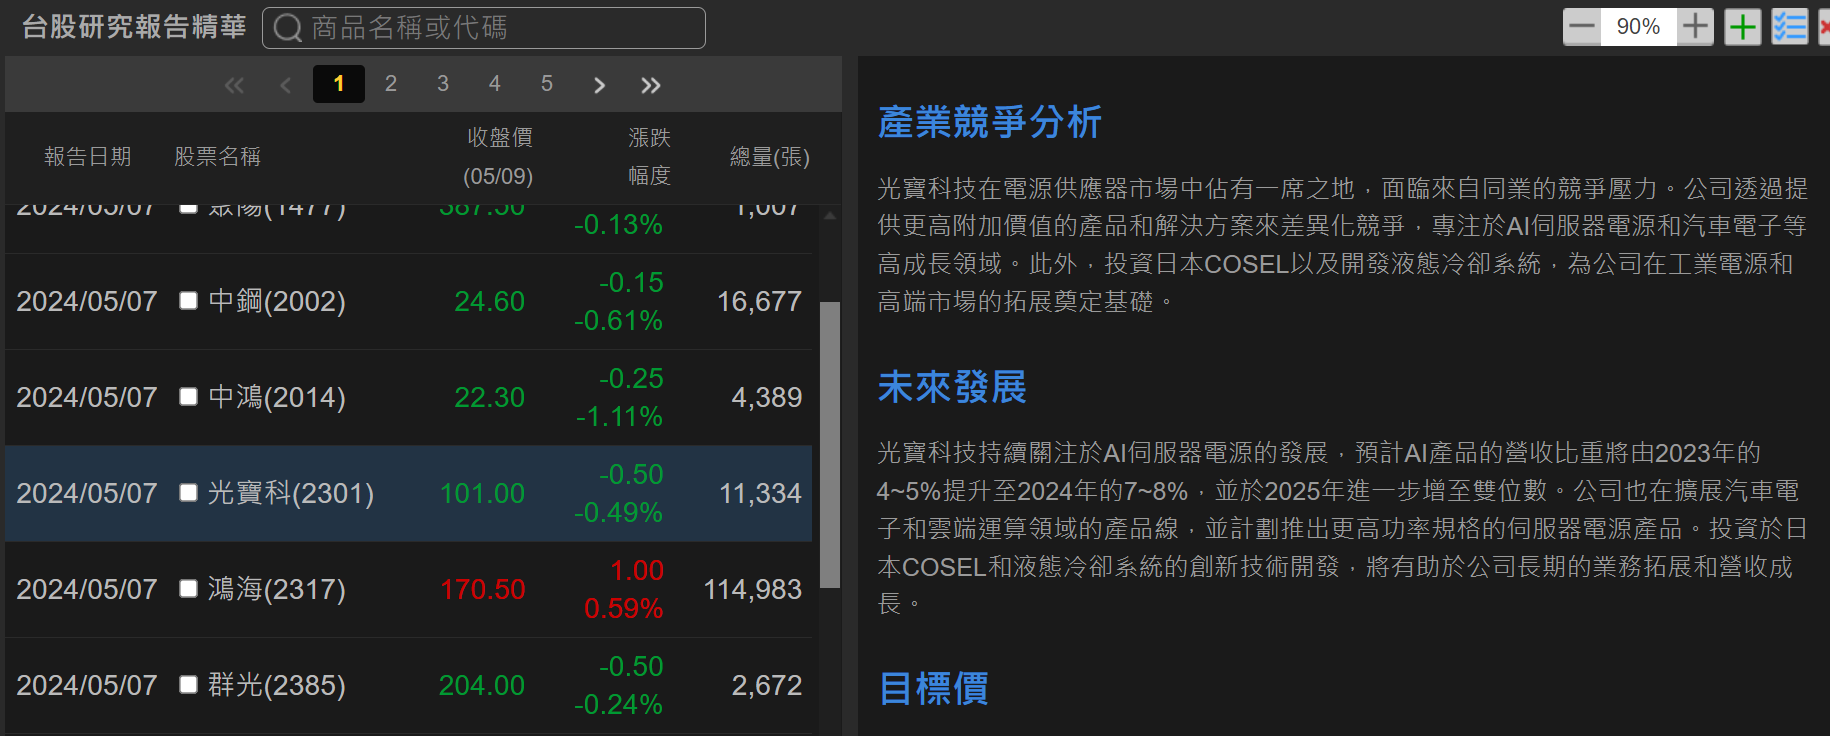Screen dimensions: 1830x736
Task: Sort by the 漲跌幅度 column header
Action: coord(649,157)
